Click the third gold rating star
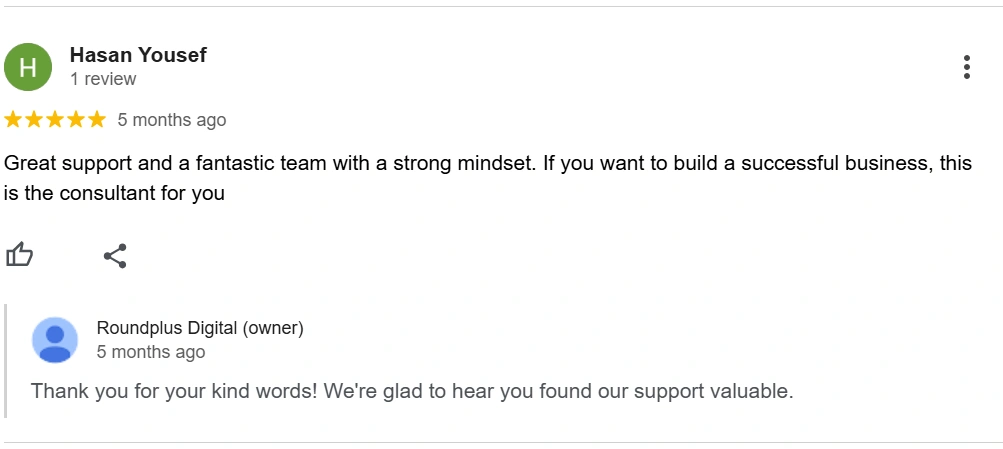Screen dimensions: 1003x449 pyautogui.click(x=55, y=120)
